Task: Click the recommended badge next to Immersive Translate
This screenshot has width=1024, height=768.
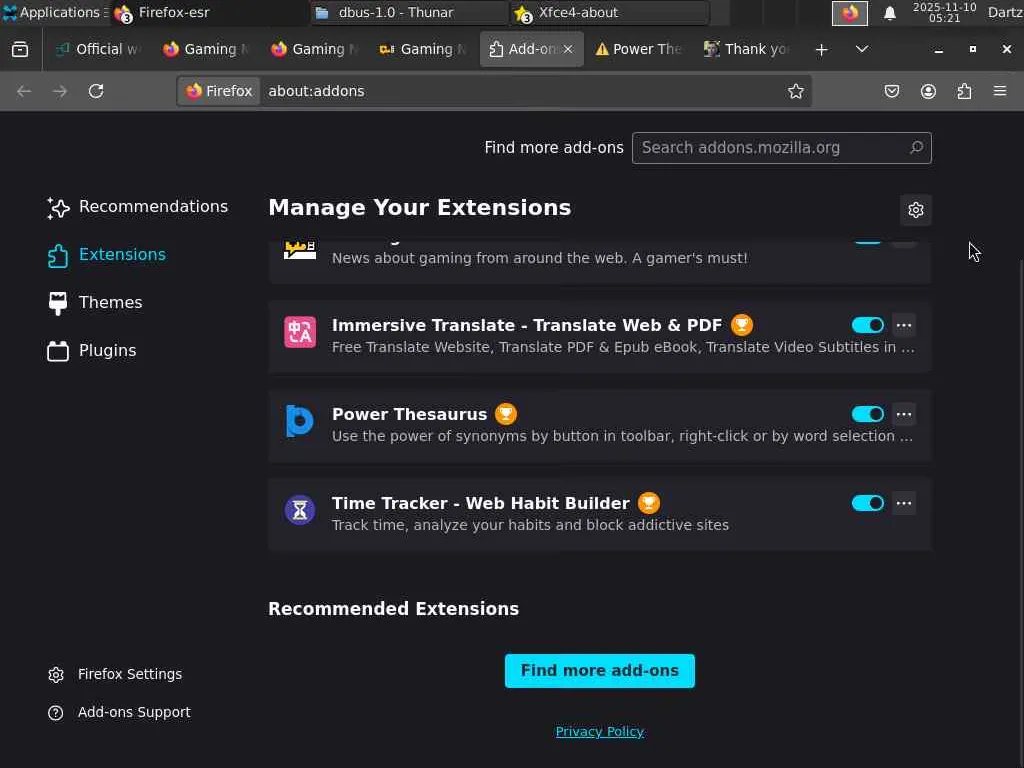Action: (741, 325)
